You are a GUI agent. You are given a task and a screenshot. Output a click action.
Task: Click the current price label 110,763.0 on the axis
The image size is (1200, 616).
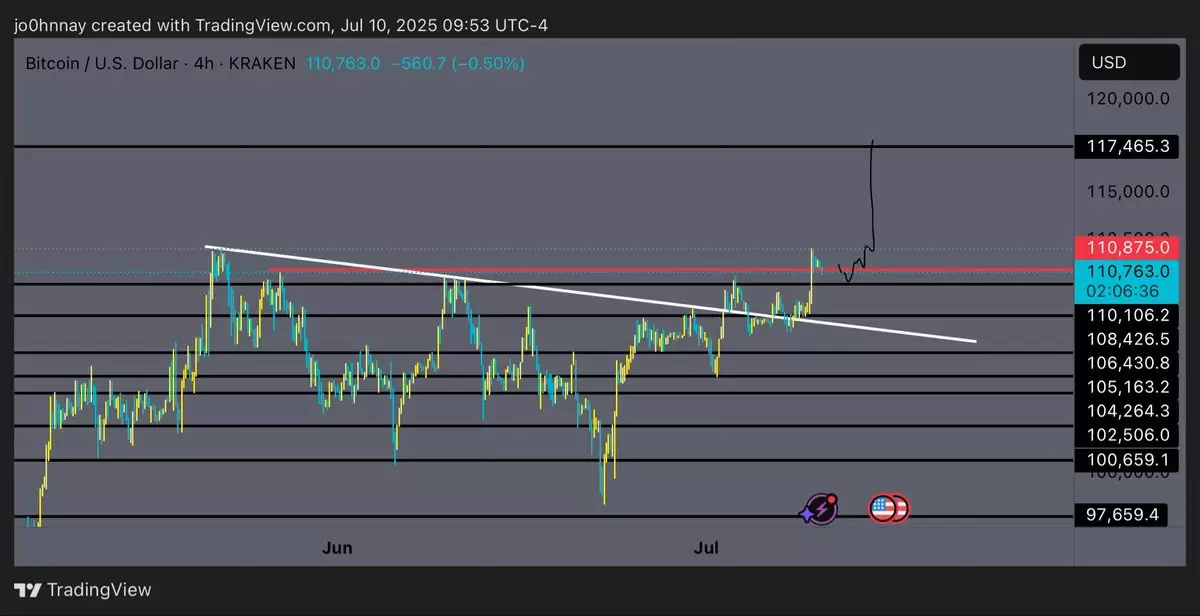pos(1127,270)
